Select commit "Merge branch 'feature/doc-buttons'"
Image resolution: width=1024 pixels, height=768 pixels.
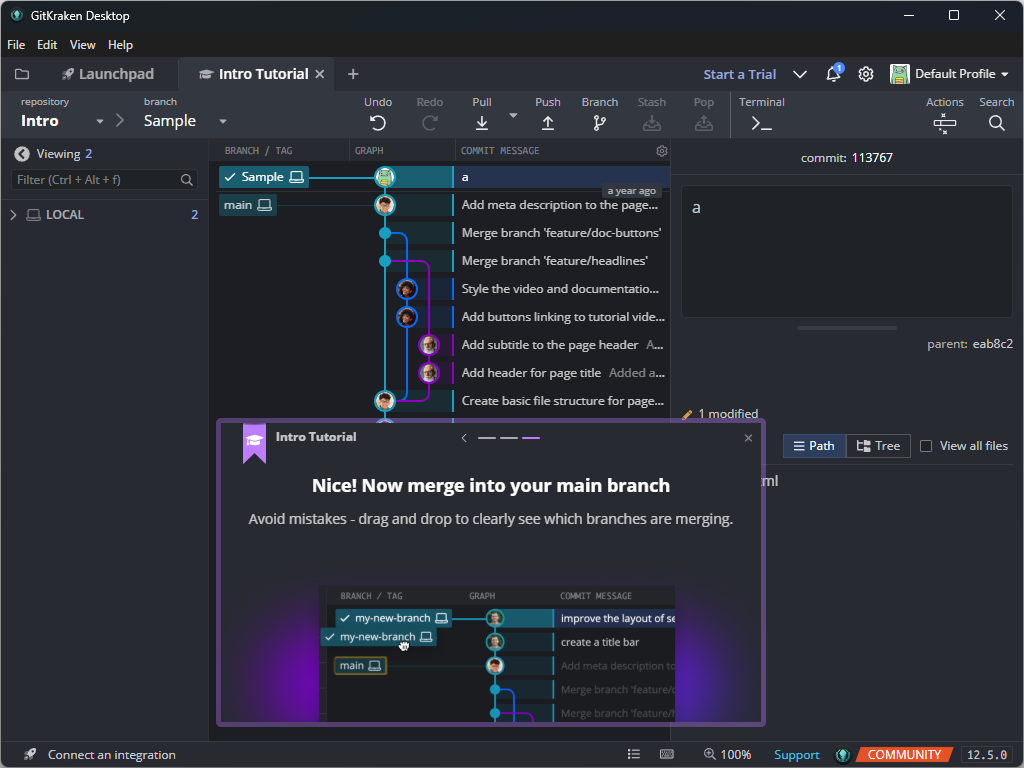pyautogui.click(x=561, y=233)
